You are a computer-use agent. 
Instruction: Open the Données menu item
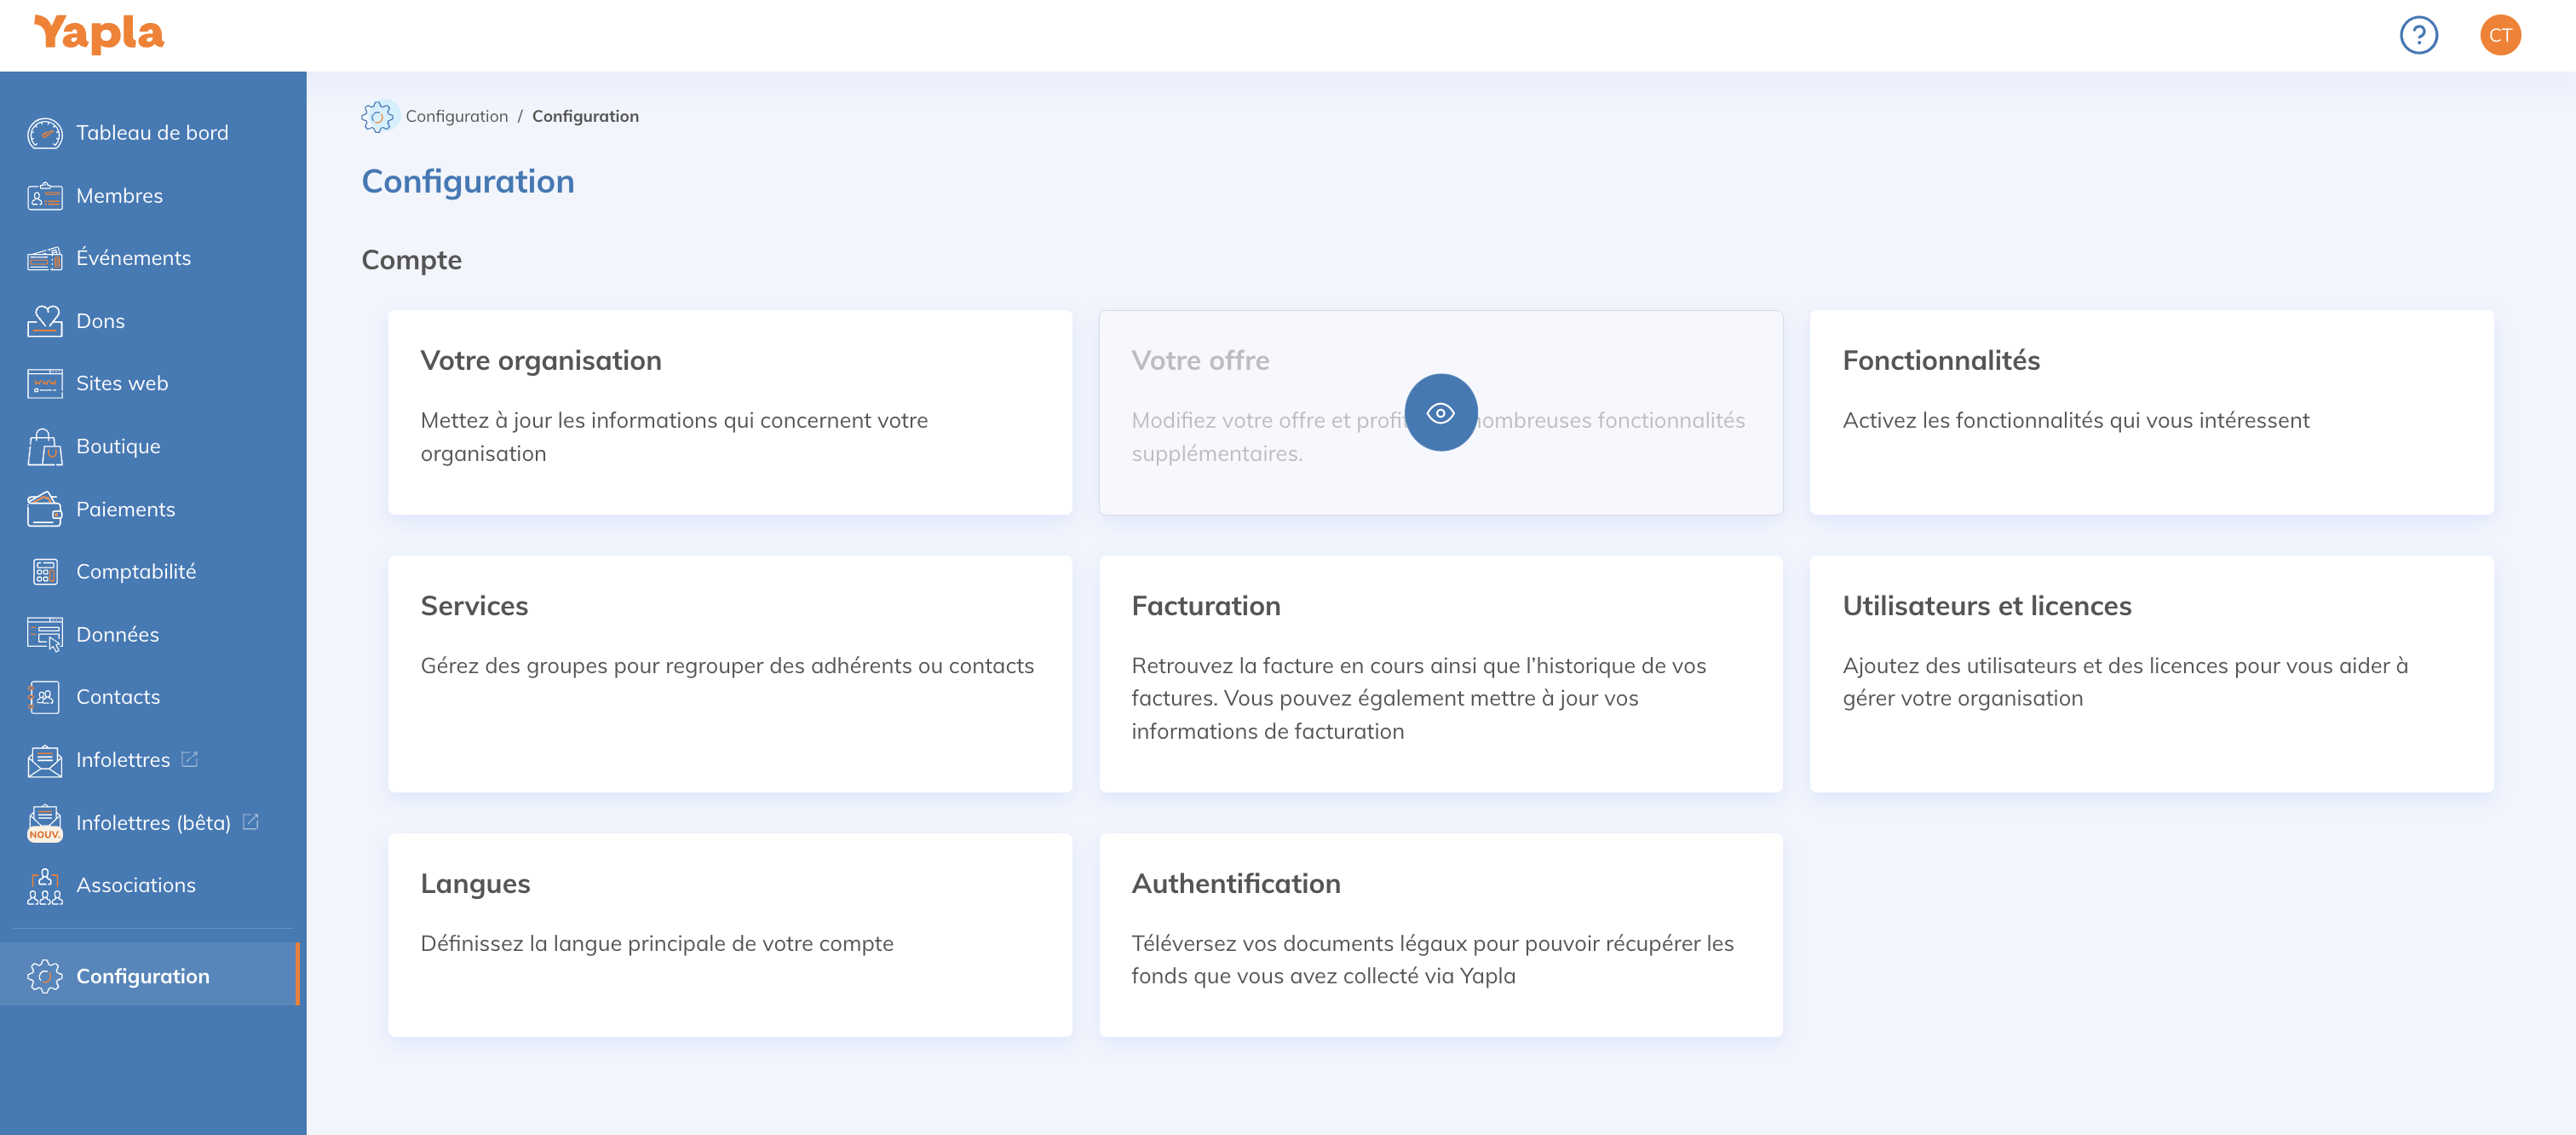(117, 634)
